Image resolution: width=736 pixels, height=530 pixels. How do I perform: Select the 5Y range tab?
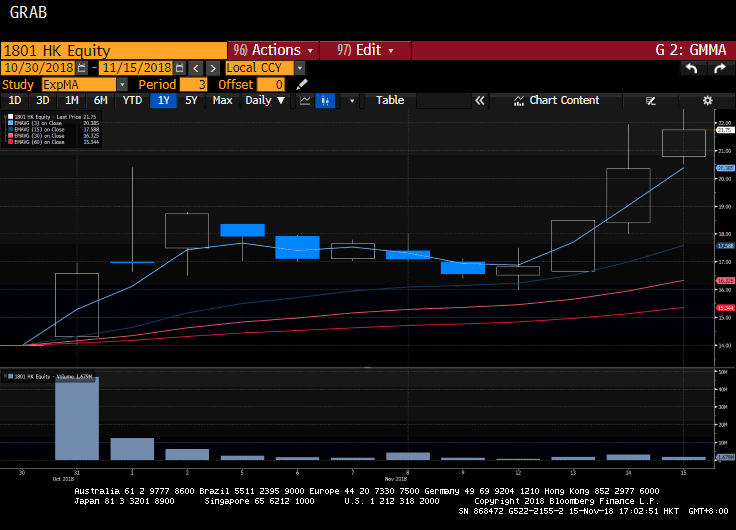tap(191, 100)
